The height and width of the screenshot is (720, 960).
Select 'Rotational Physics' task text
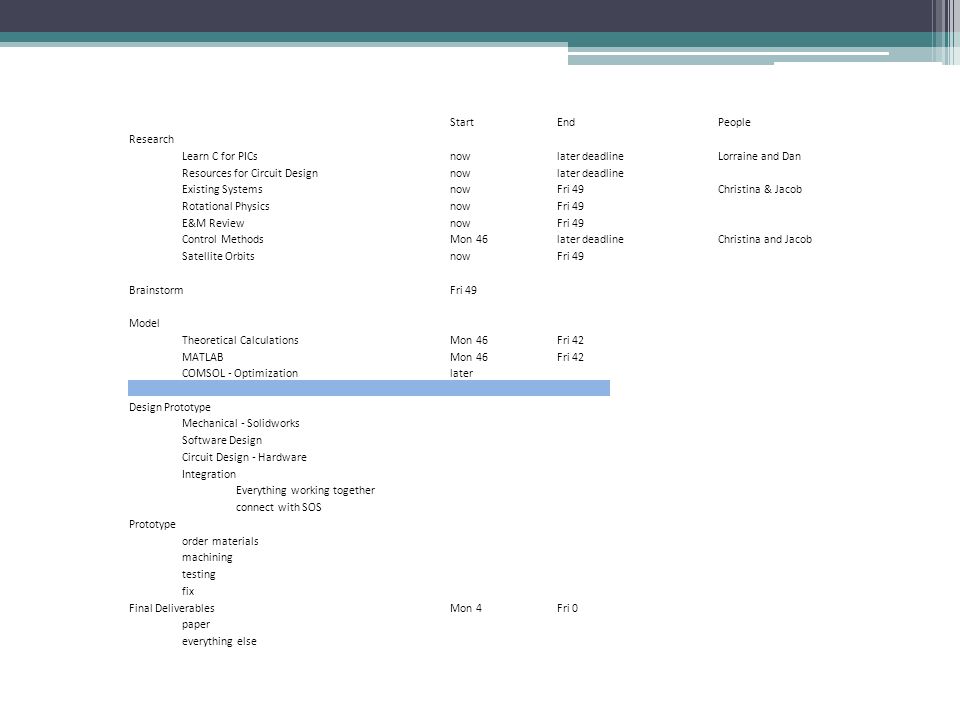pyautogui.click(x=225, y=206)
